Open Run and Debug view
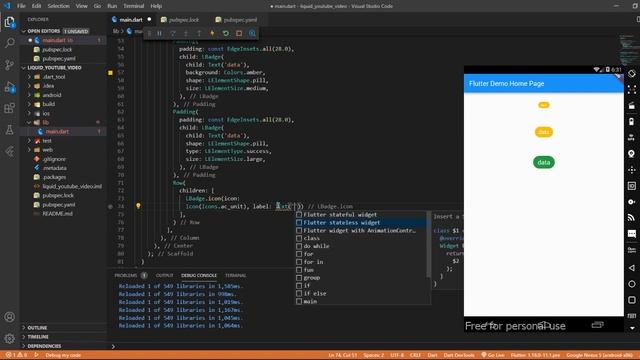Viewport: 640px width, 360px height. tap(9, 87)
